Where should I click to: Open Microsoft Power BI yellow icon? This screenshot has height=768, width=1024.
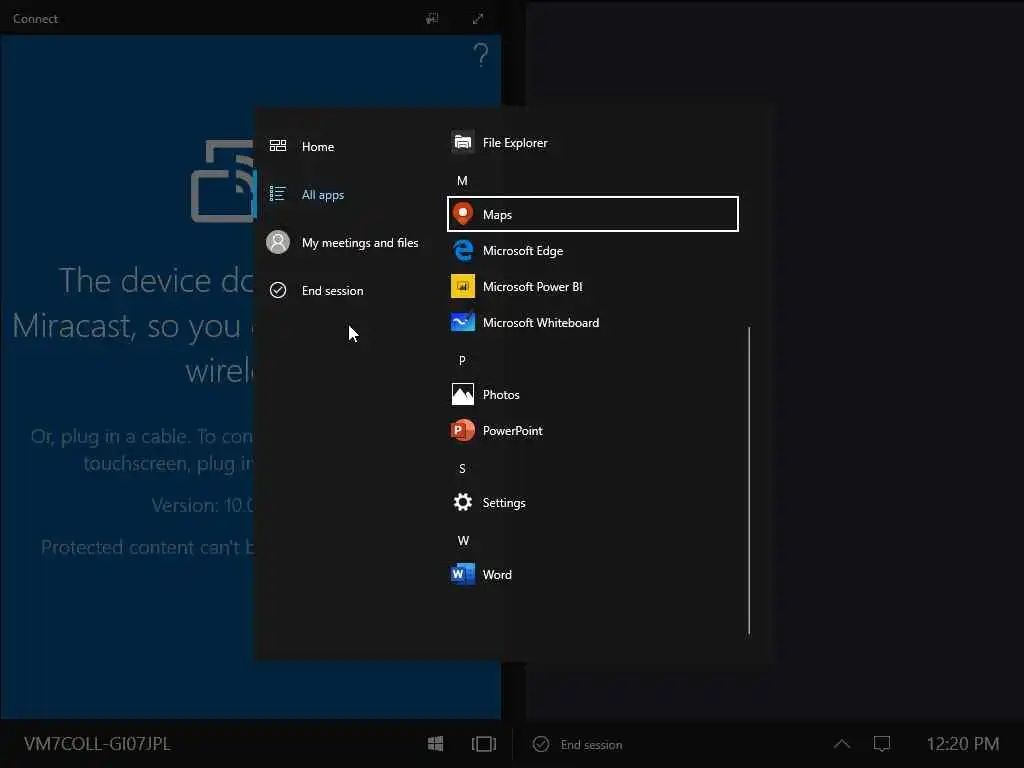coord(463,286)
